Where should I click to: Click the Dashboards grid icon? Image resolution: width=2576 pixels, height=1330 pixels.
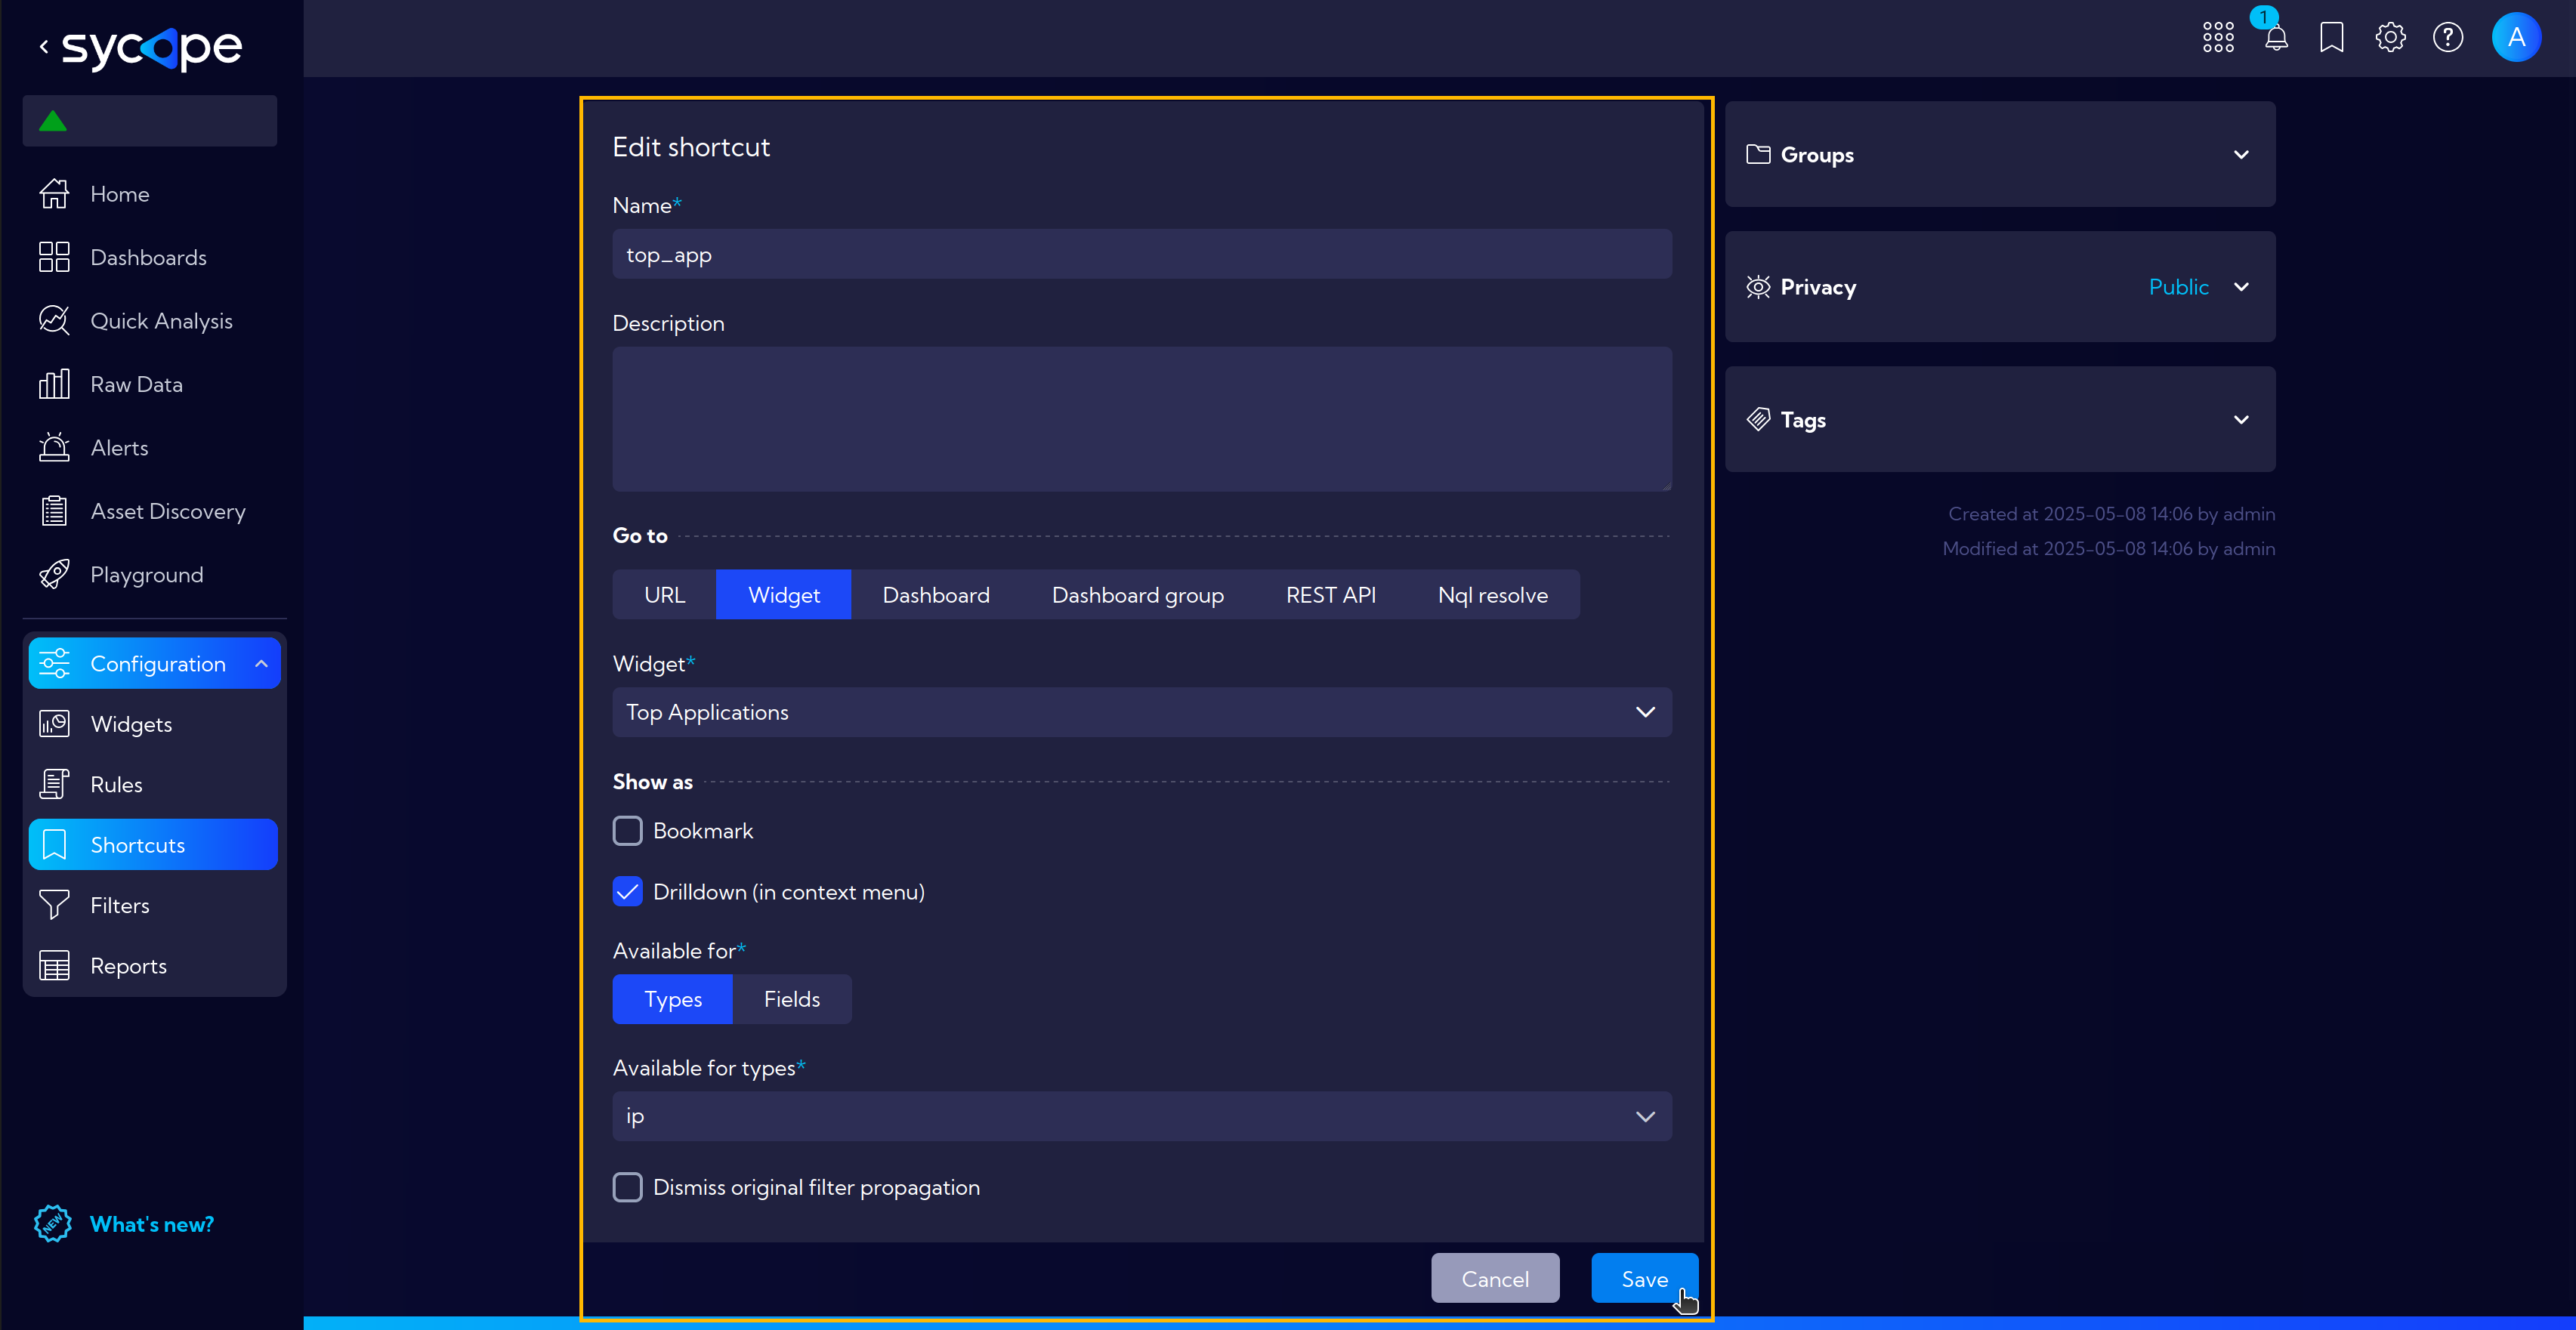click(54, 257)
